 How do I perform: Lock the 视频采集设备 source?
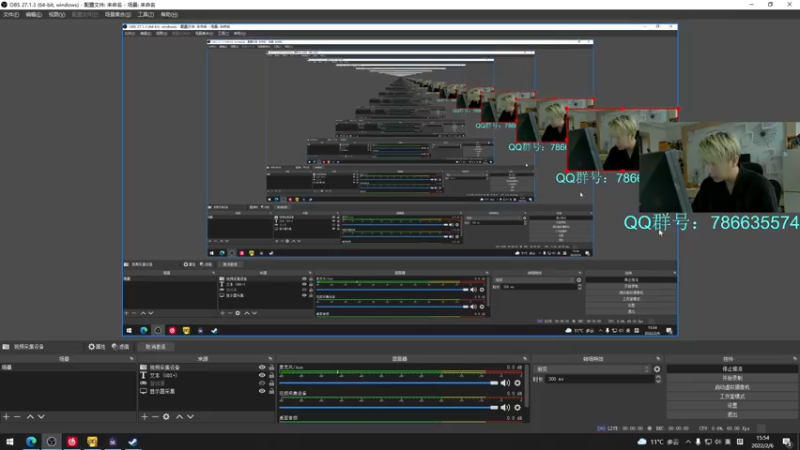(x=271, y=367)
